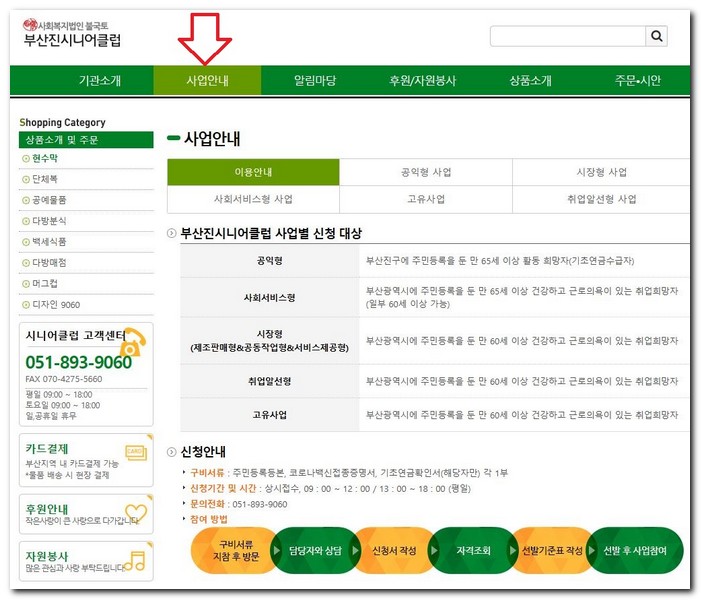Click bullet icon next to 공예물품
Viewport: 701px width, 600px height.
[x=26, y=200]
